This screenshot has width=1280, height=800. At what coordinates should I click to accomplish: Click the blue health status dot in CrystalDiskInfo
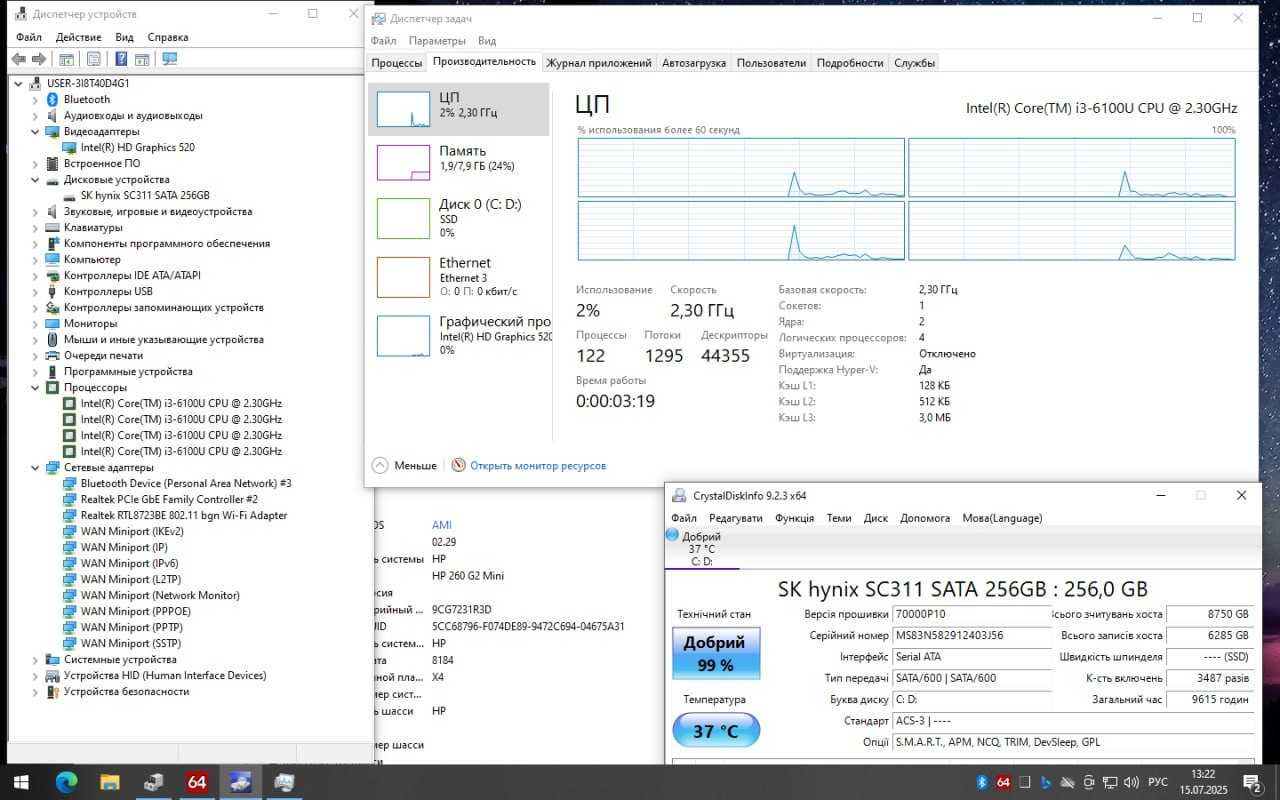(672, 536)
